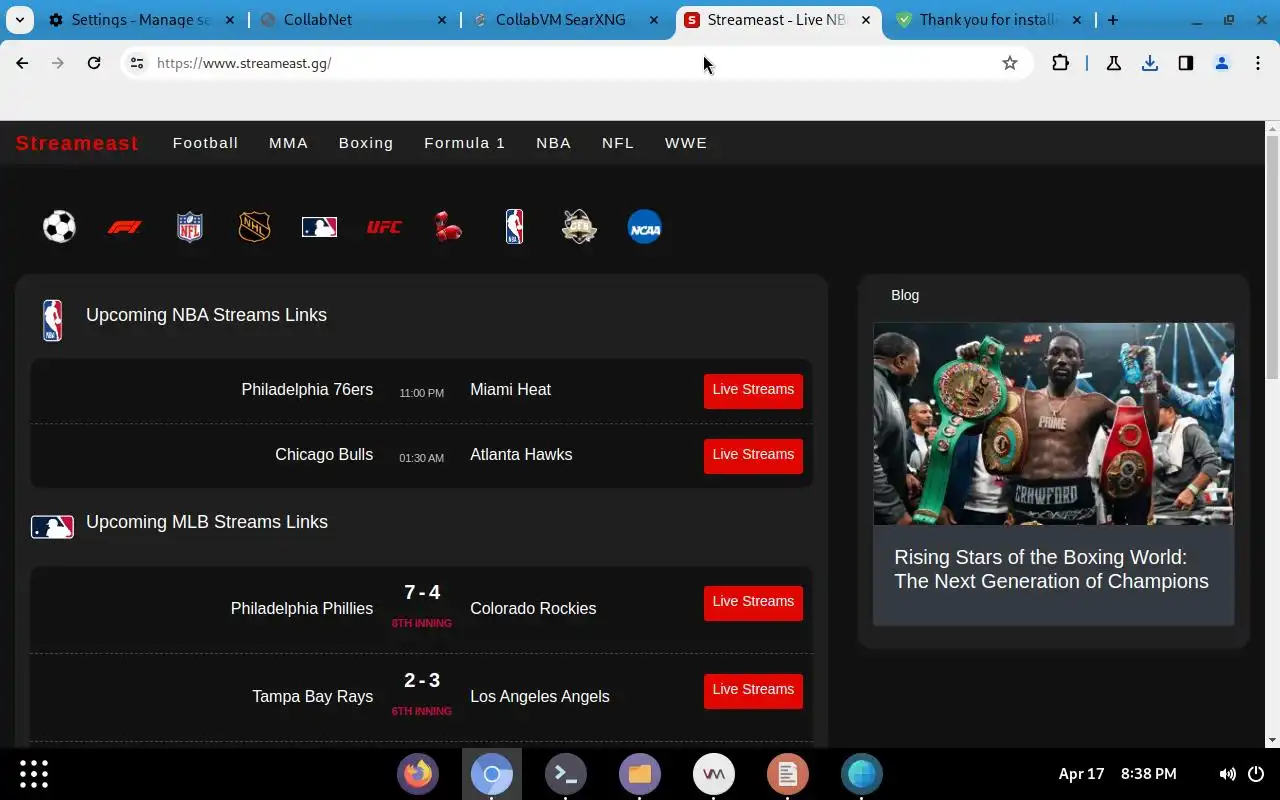Open Chrome three-dot menu
Screen dimensions: 1280x800
(x=1258, y=63)
